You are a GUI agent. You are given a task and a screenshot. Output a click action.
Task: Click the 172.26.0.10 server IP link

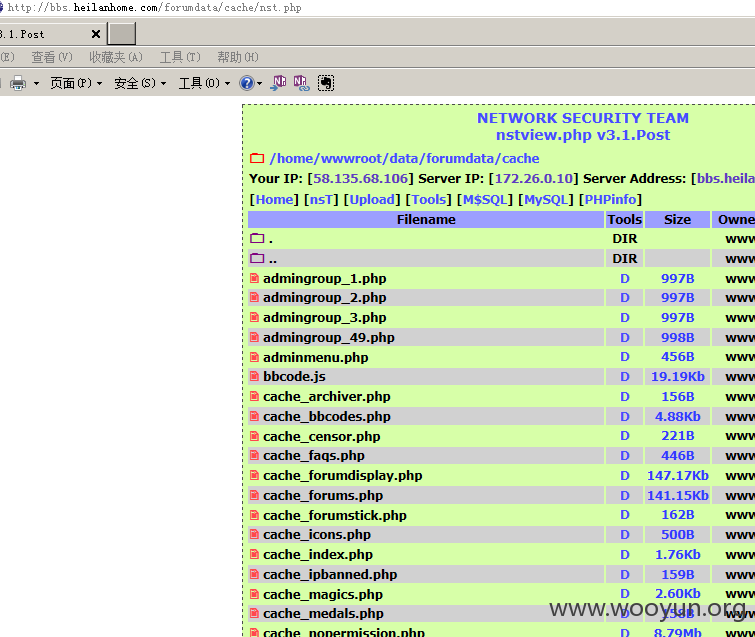(534, 179)
